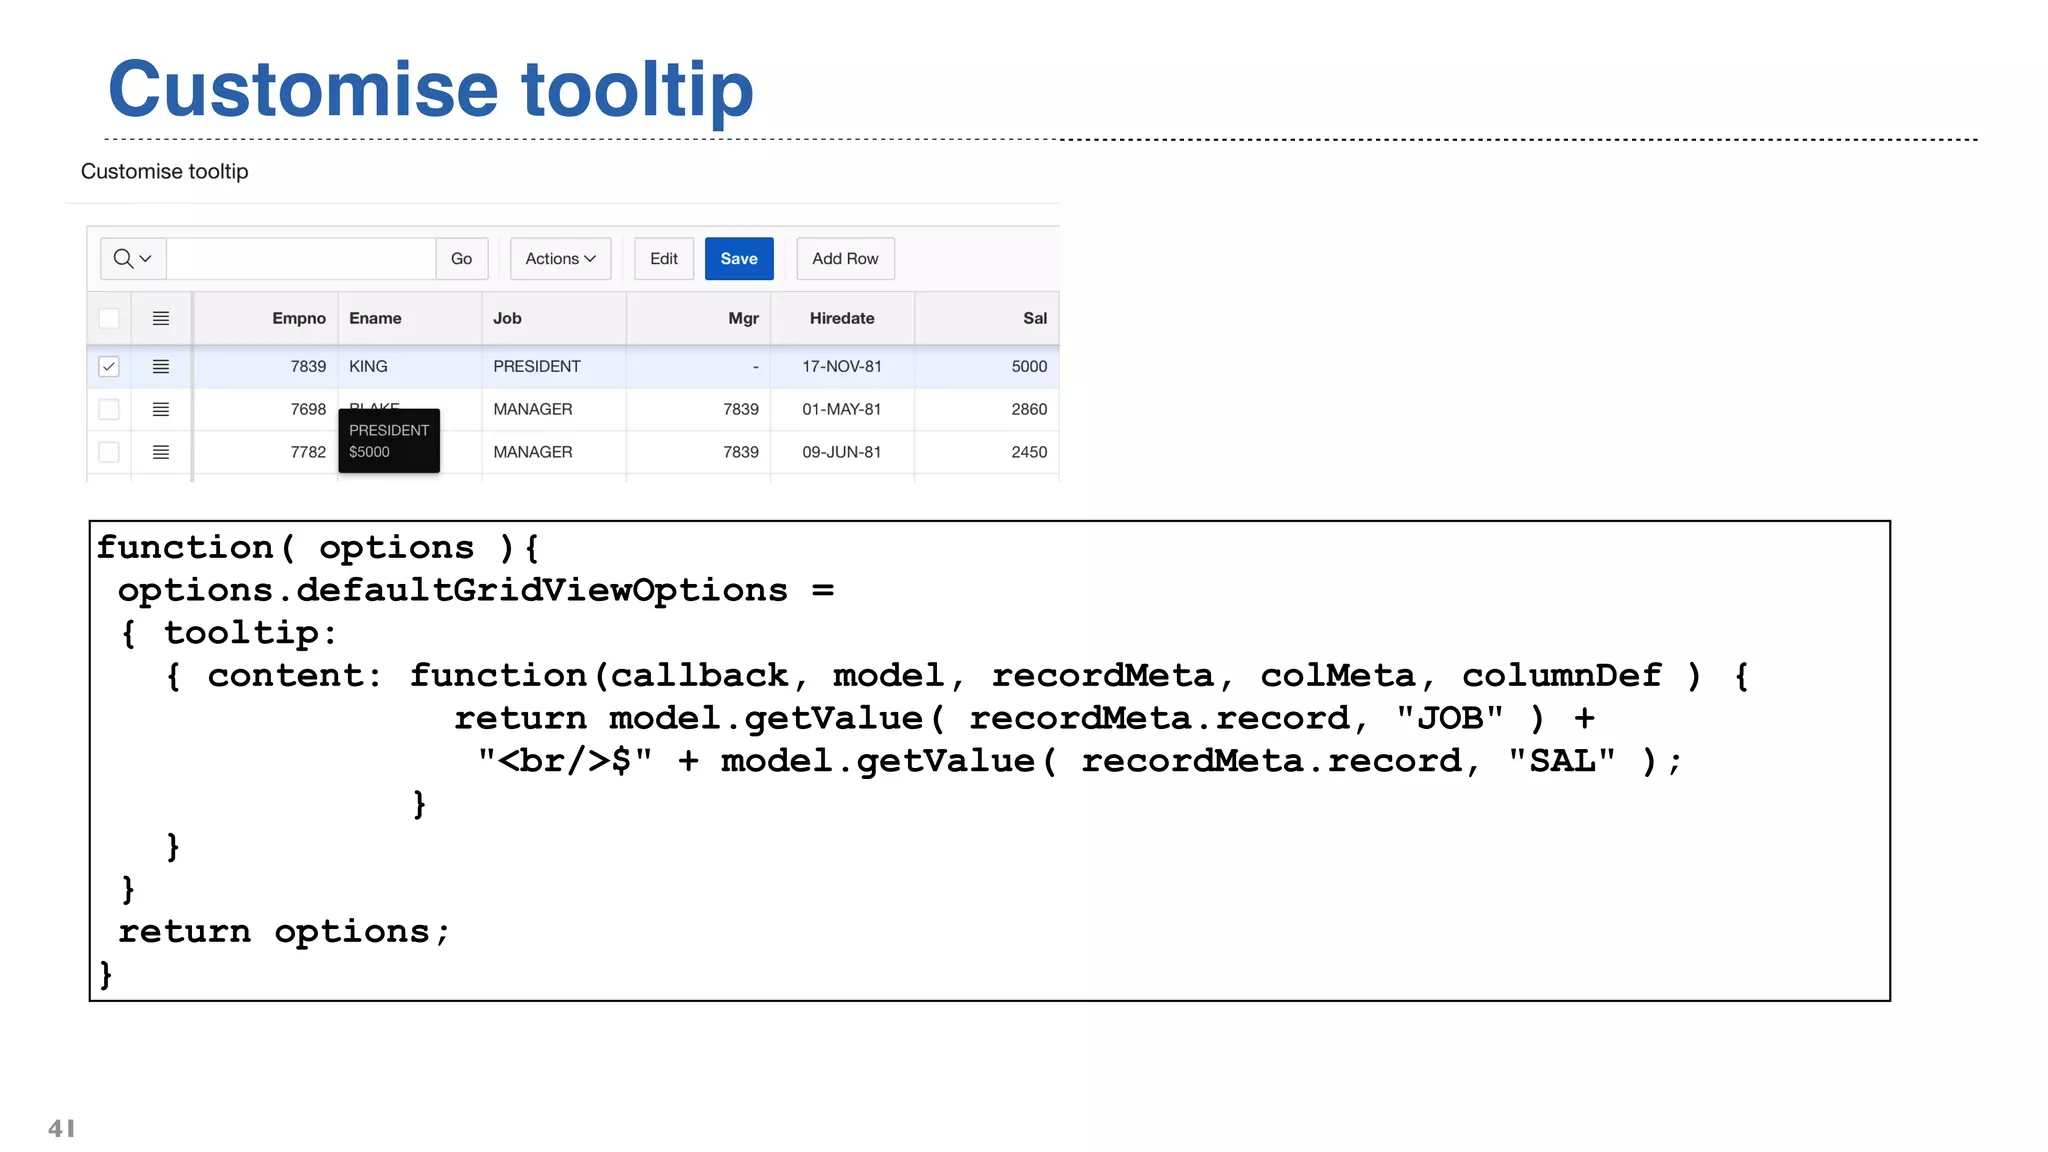The height and width of the screenshot is (1152, 2048).
Task: Open row actions menu for row 7698
Action: [161, 409]
